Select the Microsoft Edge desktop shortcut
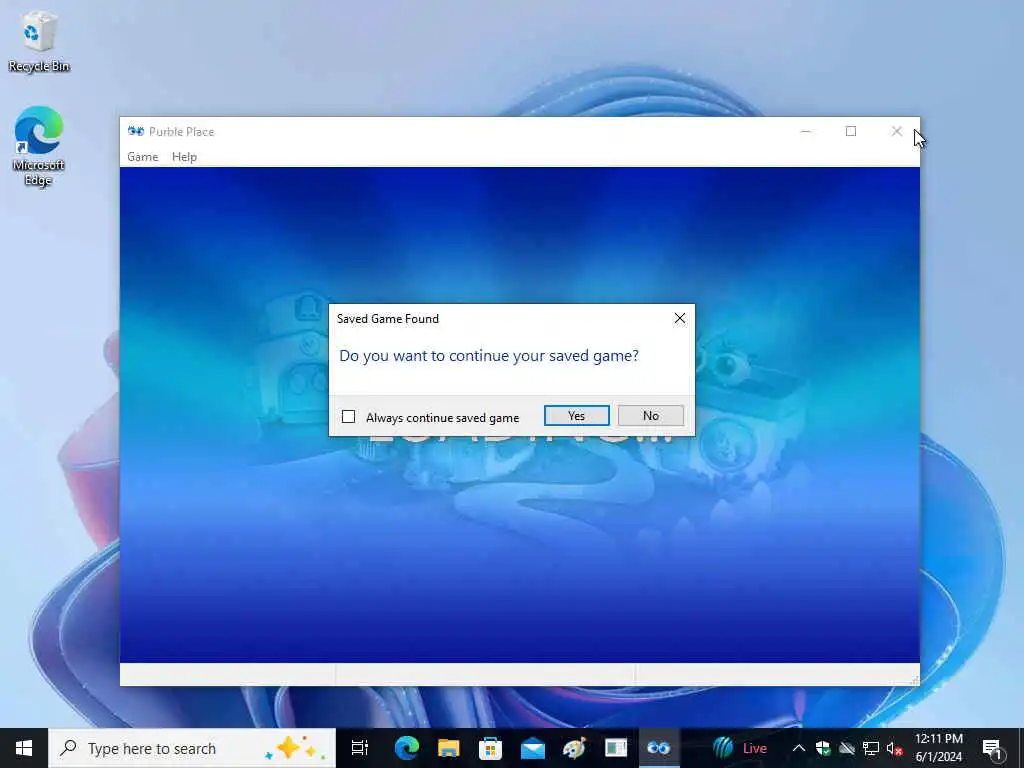 39,146
